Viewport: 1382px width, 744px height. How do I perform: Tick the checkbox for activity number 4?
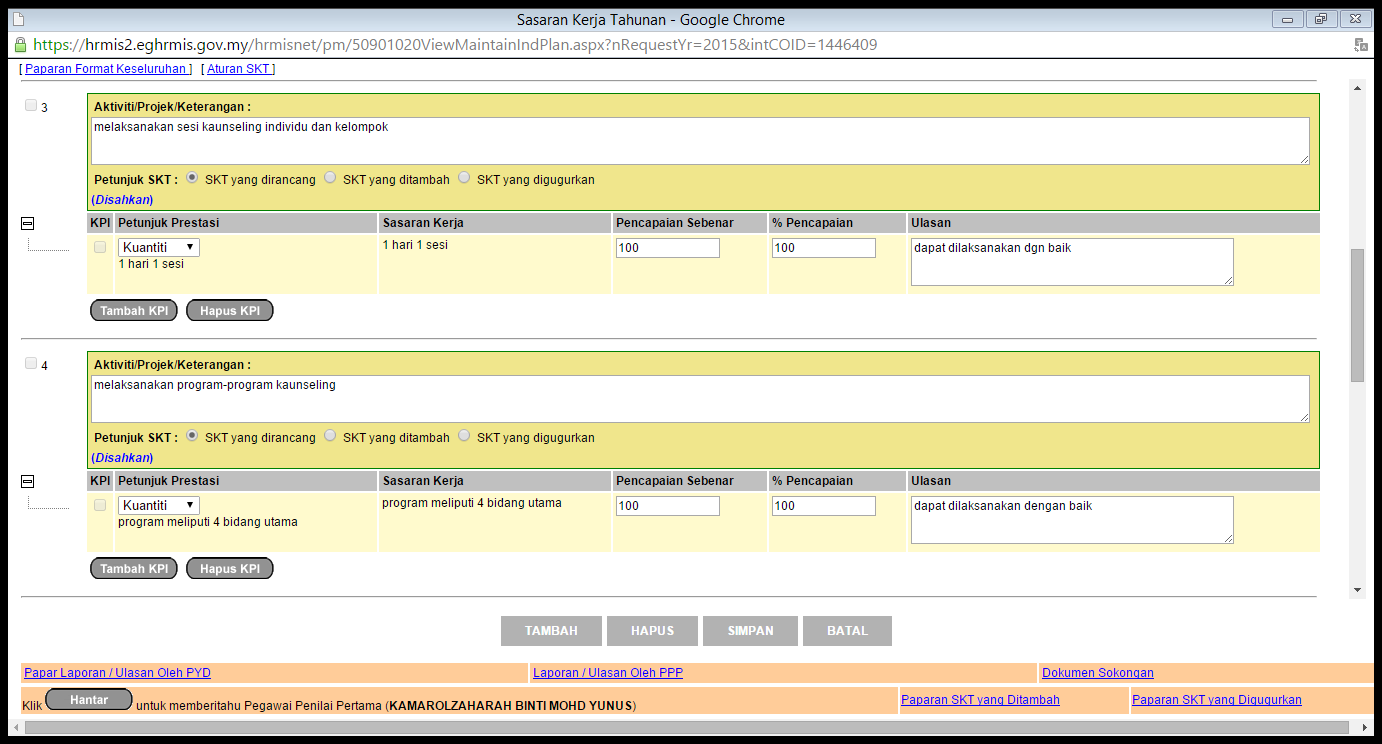31,364
